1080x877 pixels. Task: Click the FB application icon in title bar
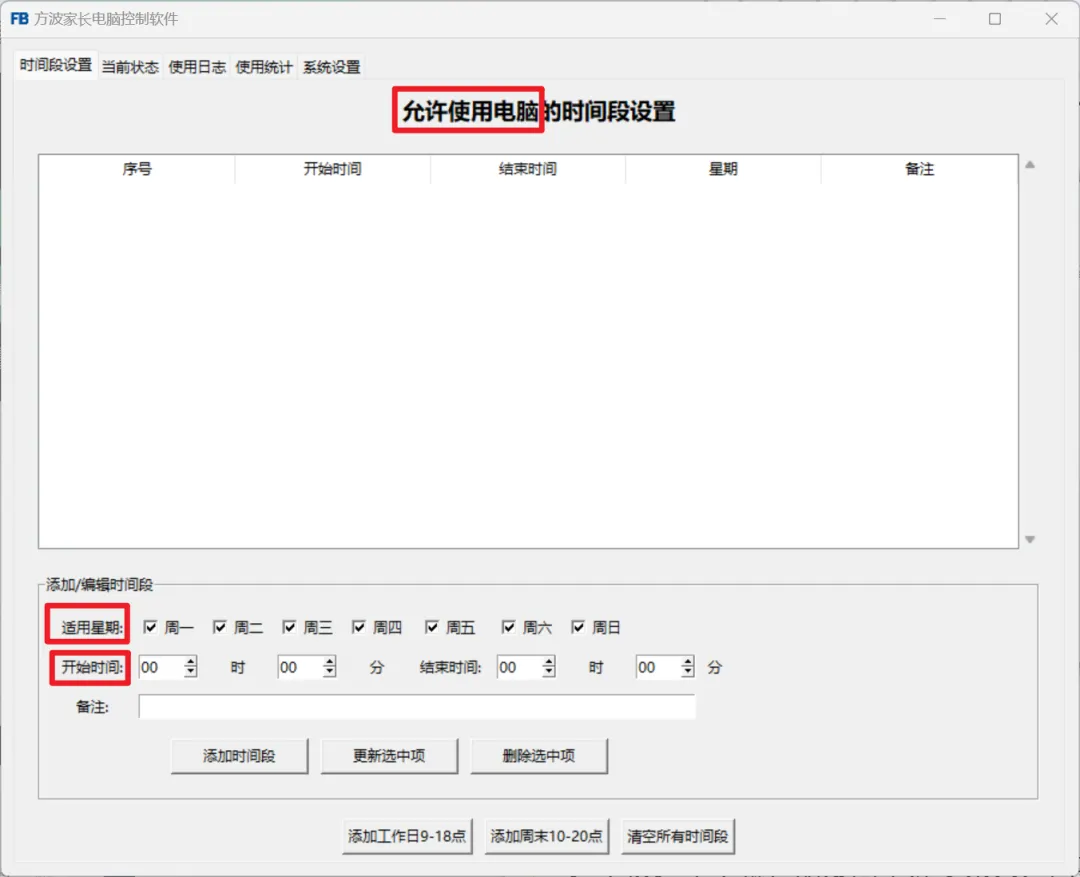pos(19,19)
